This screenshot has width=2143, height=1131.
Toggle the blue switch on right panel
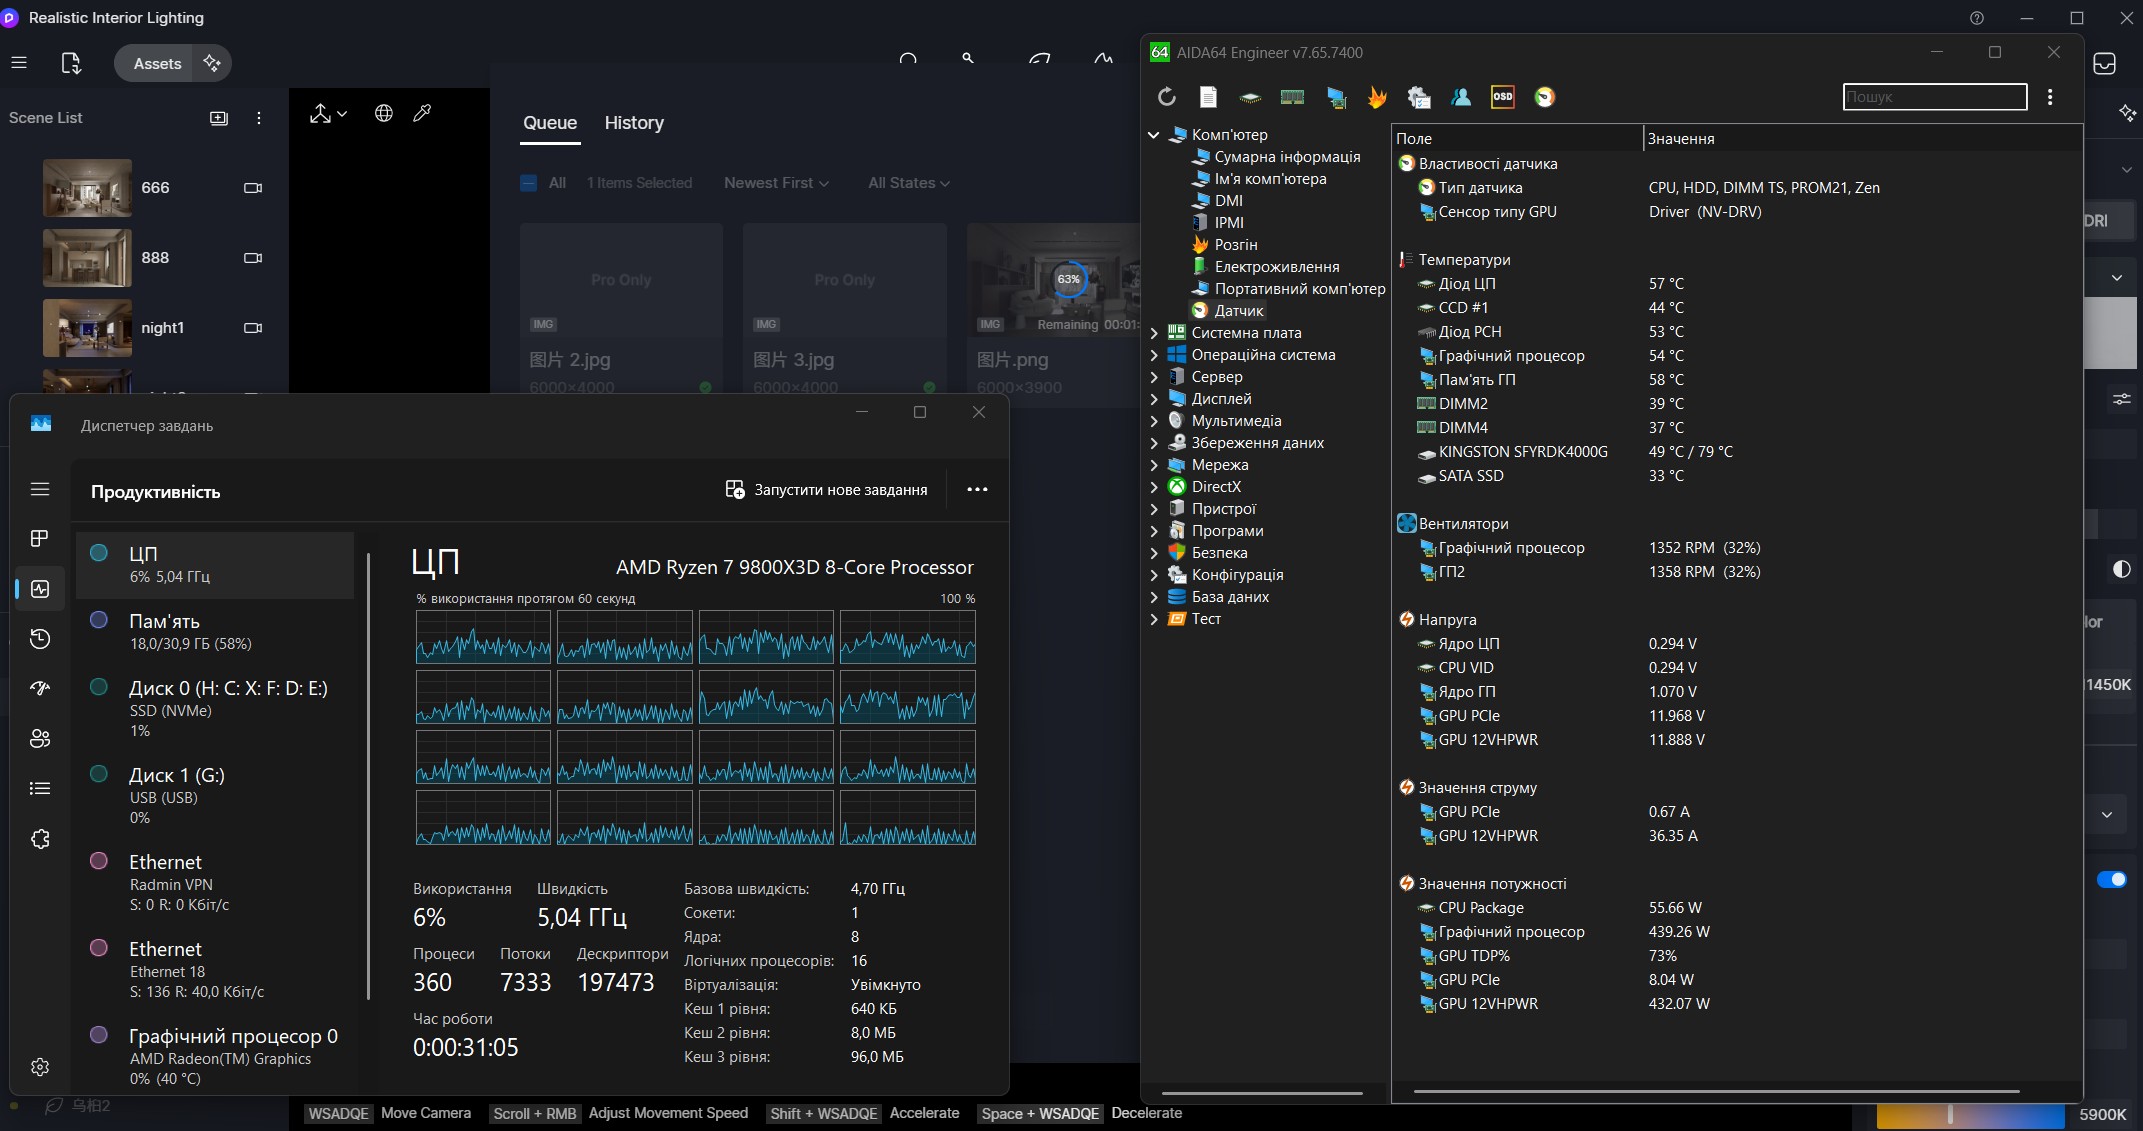(x=2111, y=880)
